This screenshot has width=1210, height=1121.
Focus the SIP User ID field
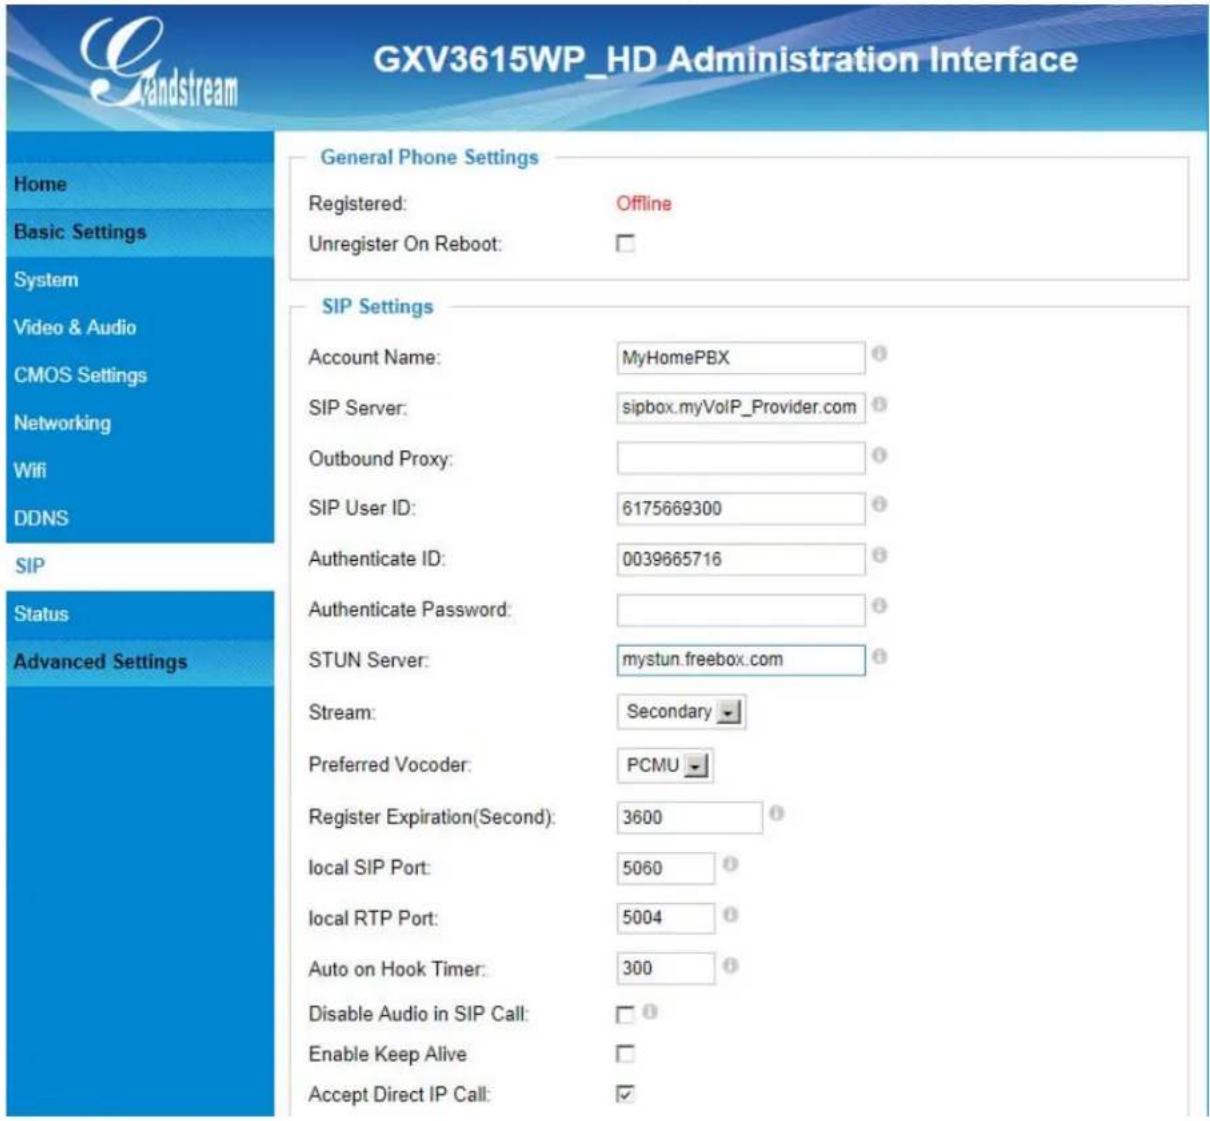[x=741, y=508]
